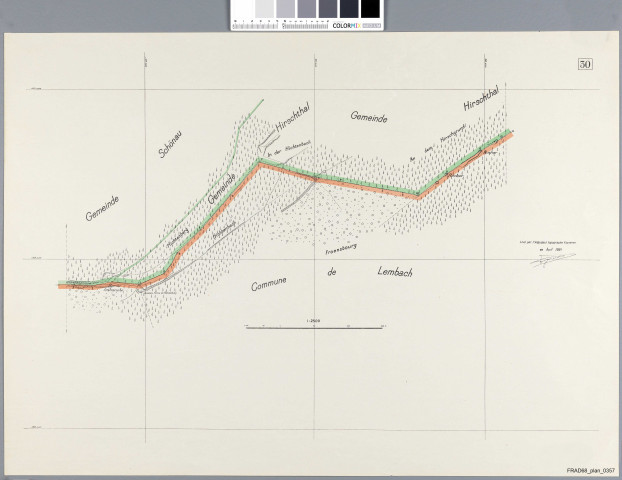Click the Gemeinde label at far left
The height and width of the screenshot is (480, 622).
(x=103, y=207)
